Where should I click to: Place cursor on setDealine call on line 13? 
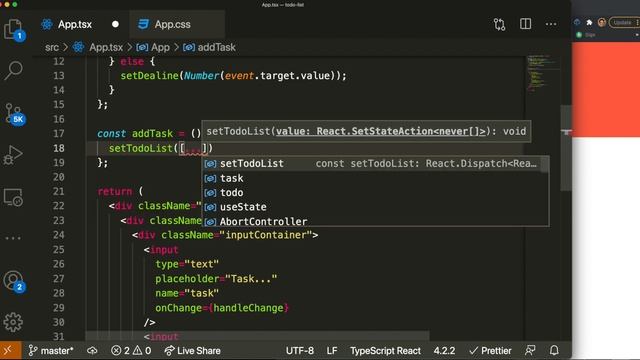pos(149,76)
